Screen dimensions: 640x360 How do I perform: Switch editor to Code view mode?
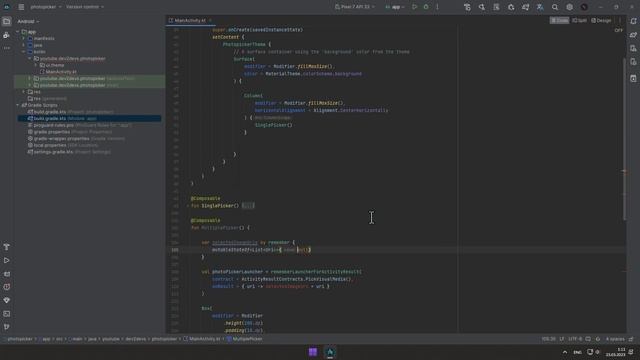559,20
